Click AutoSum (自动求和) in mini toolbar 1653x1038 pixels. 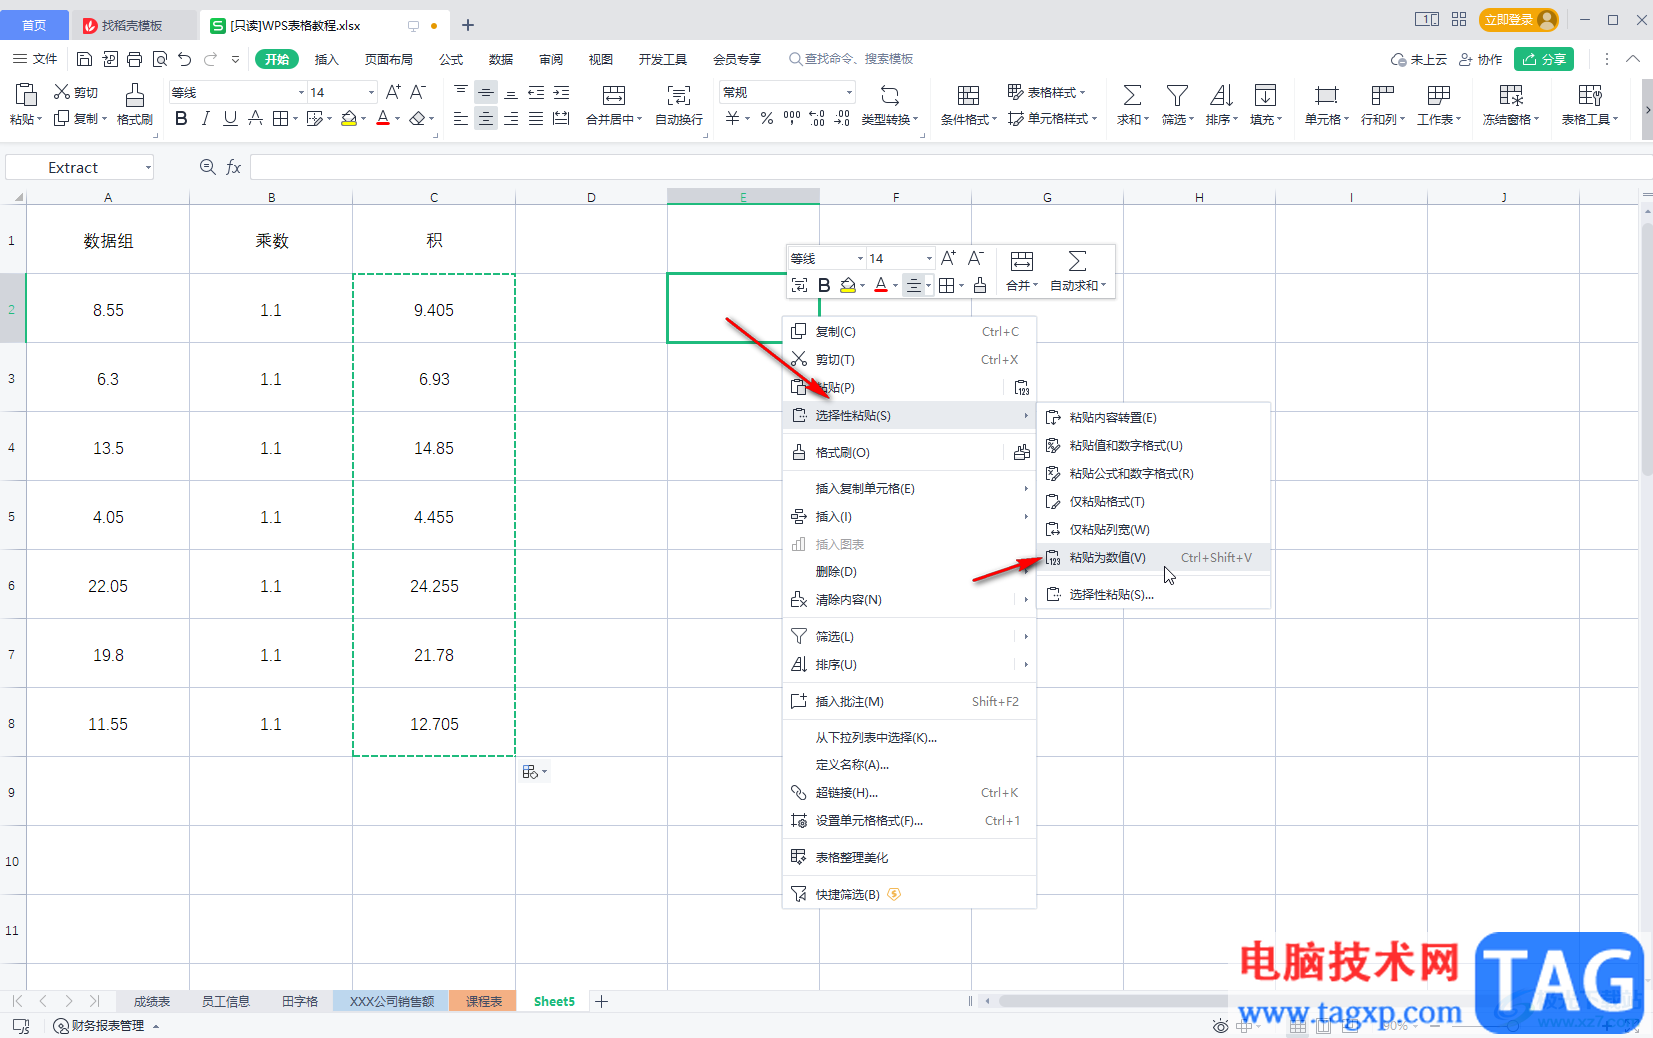(x=1078, y=271)
